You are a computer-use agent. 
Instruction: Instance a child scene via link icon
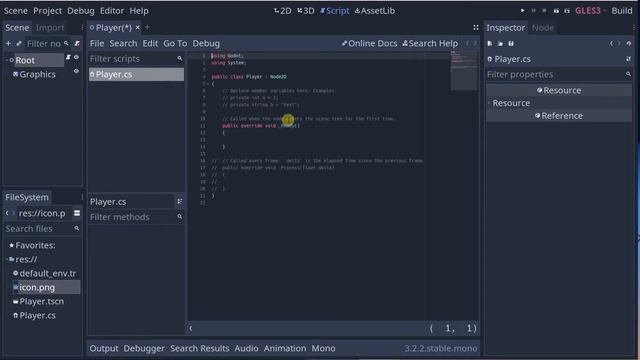click(19, 43)
